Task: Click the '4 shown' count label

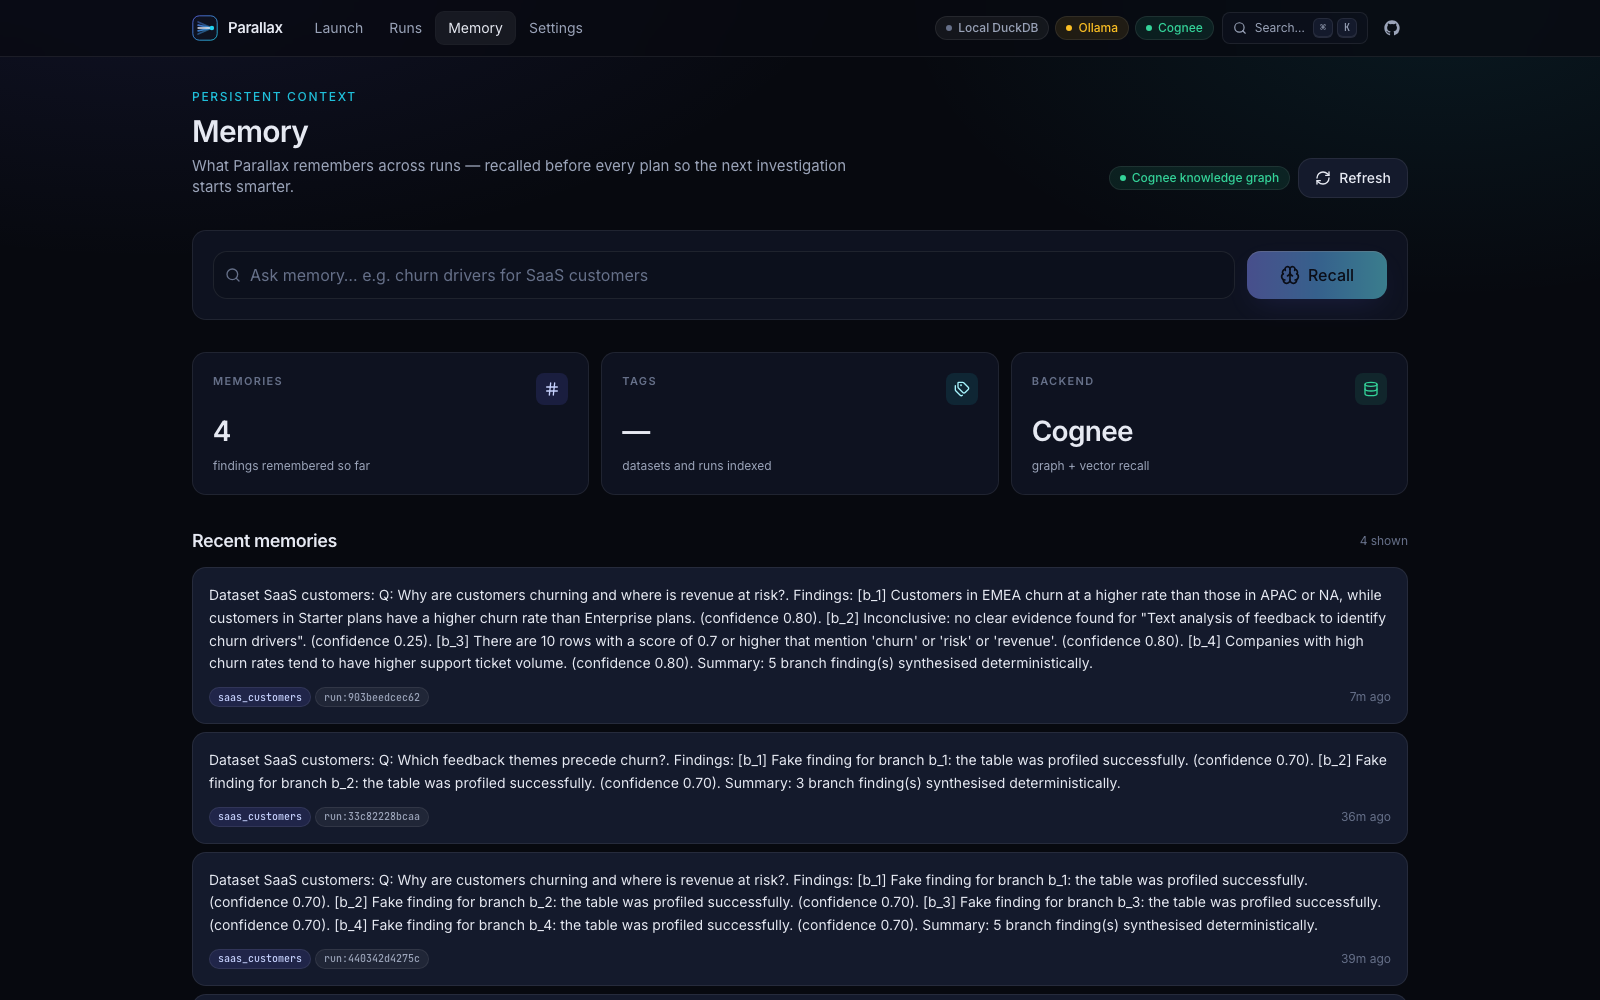Action: tap(1384, 541)
